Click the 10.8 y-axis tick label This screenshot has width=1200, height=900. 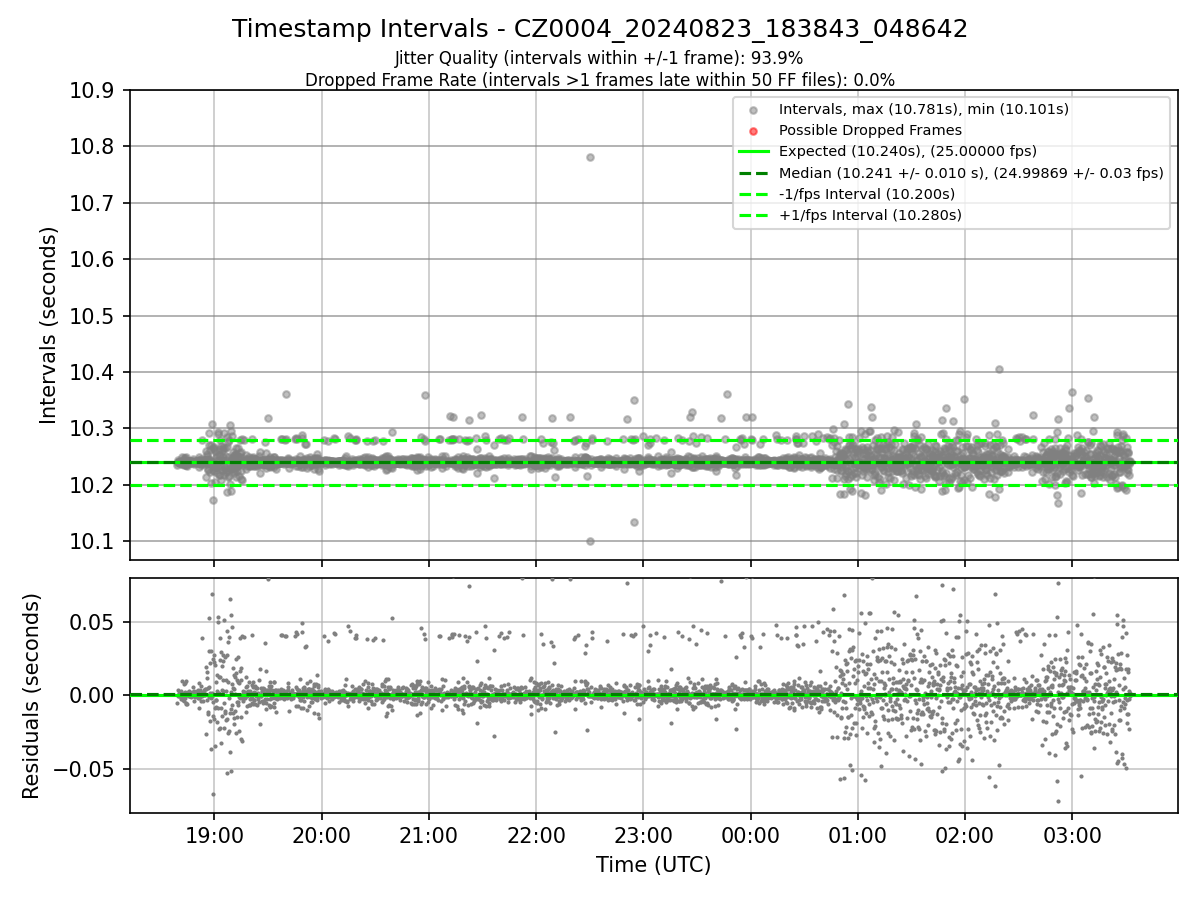click(x=94, y=147)
